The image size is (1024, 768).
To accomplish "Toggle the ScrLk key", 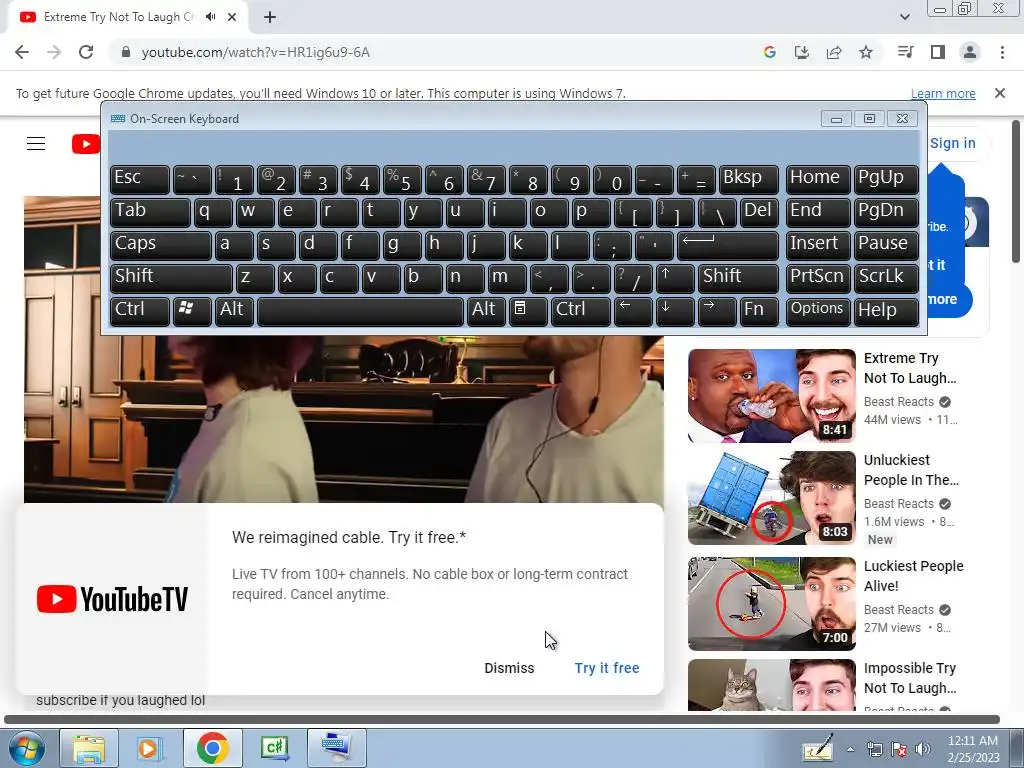I will click(x=886, y=277).
